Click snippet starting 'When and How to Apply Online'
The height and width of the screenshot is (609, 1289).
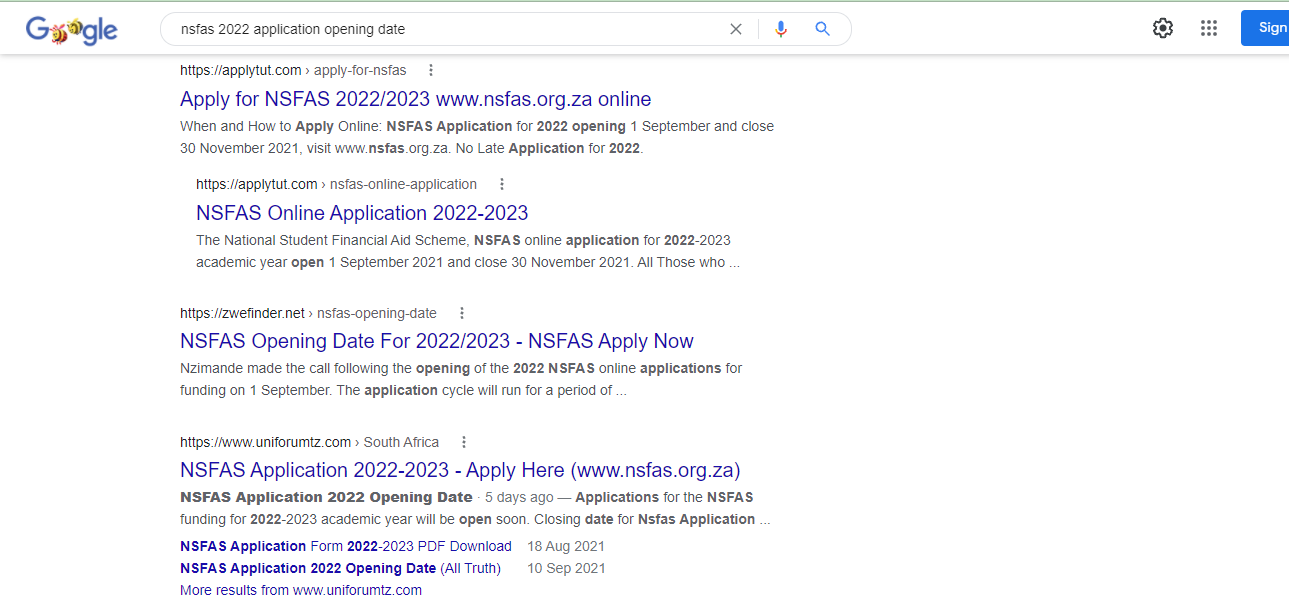tap(477, 137)
